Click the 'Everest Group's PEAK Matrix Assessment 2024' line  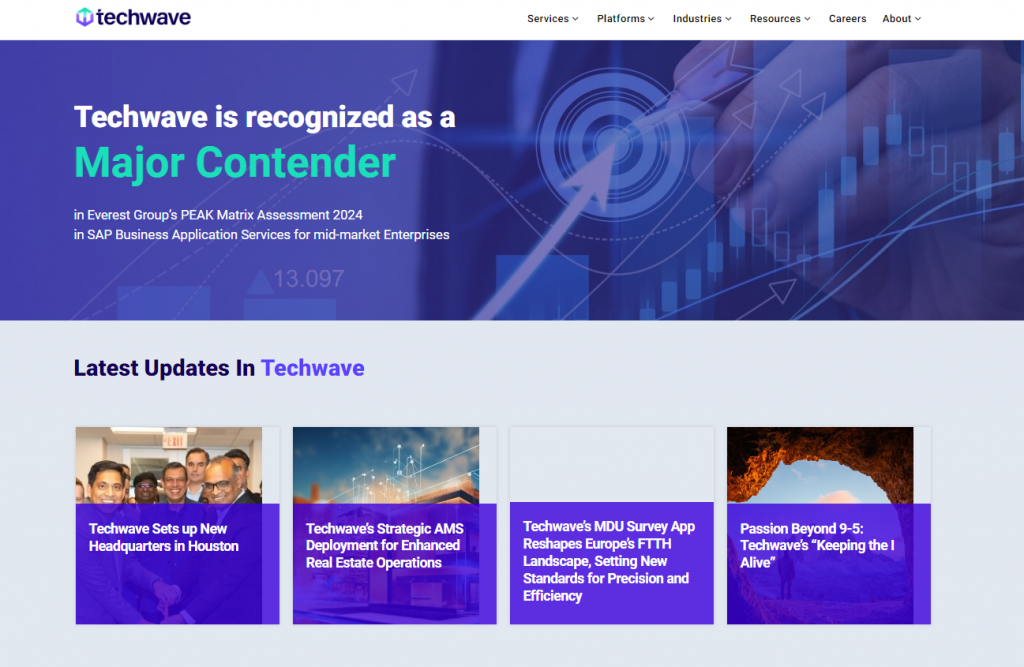(218, 215)
